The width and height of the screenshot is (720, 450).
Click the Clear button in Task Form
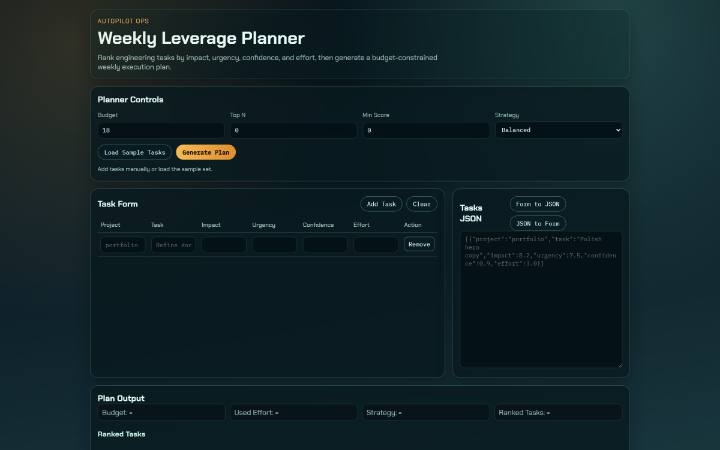click(422, 204)
